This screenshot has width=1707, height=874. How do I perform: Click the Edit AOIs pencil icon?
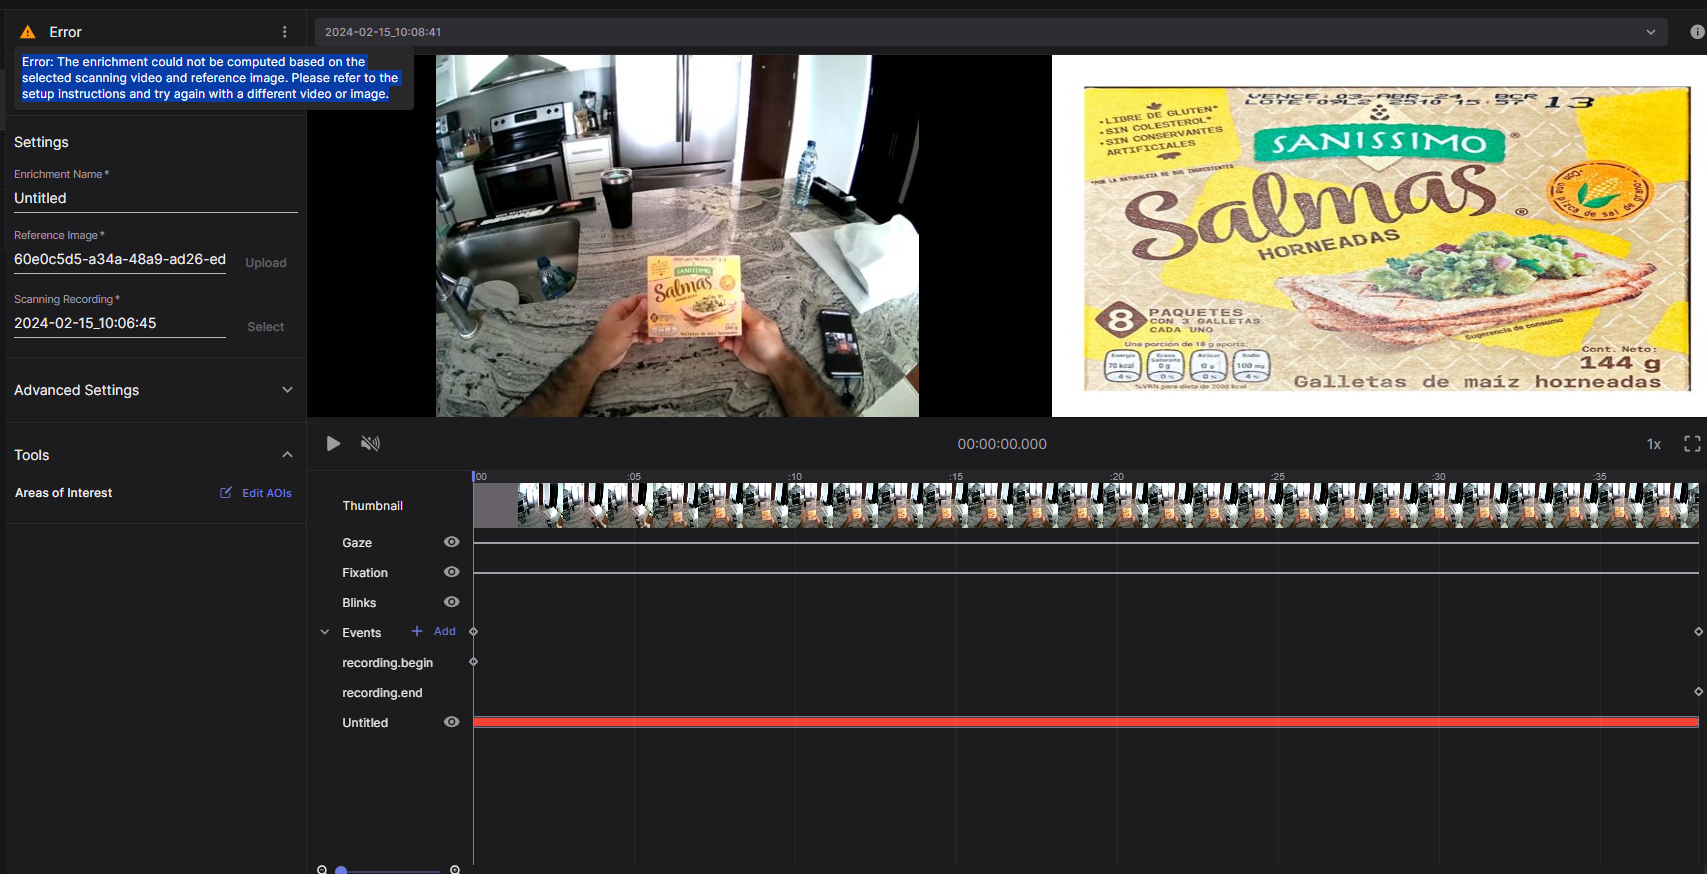[x=226, y=492]
